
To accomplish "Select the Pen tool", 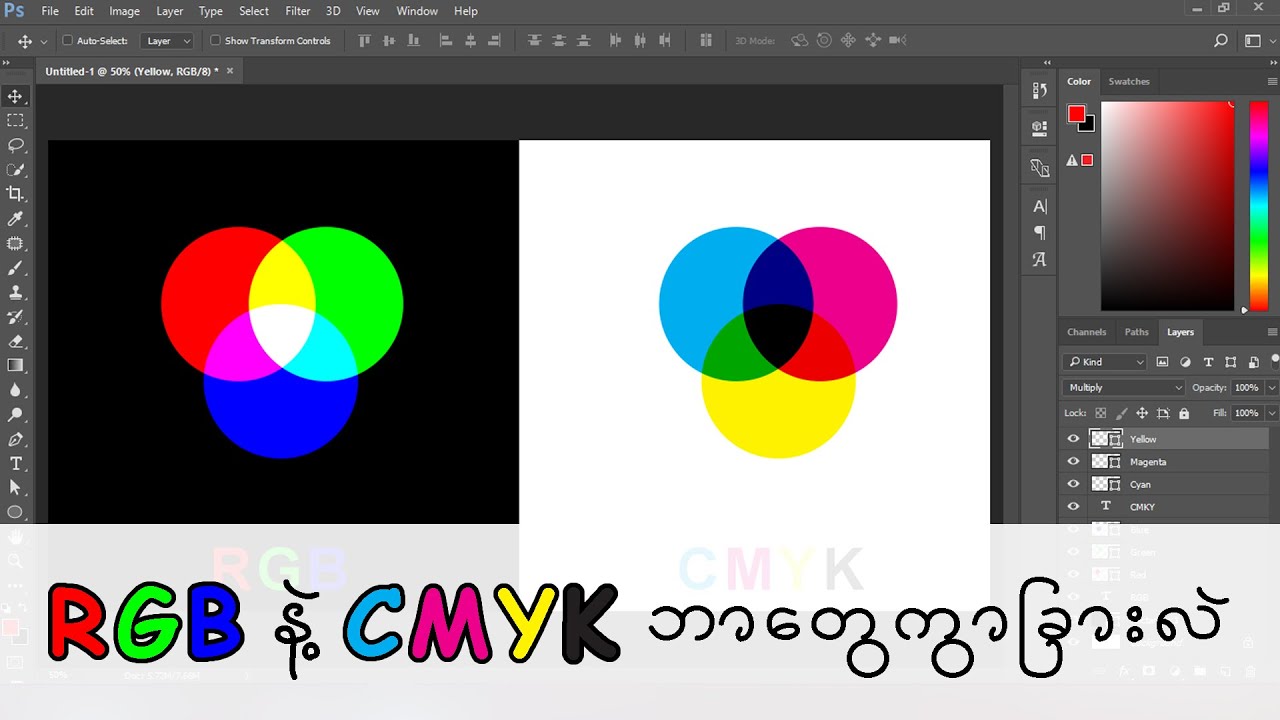I will [x=15, y=439].
